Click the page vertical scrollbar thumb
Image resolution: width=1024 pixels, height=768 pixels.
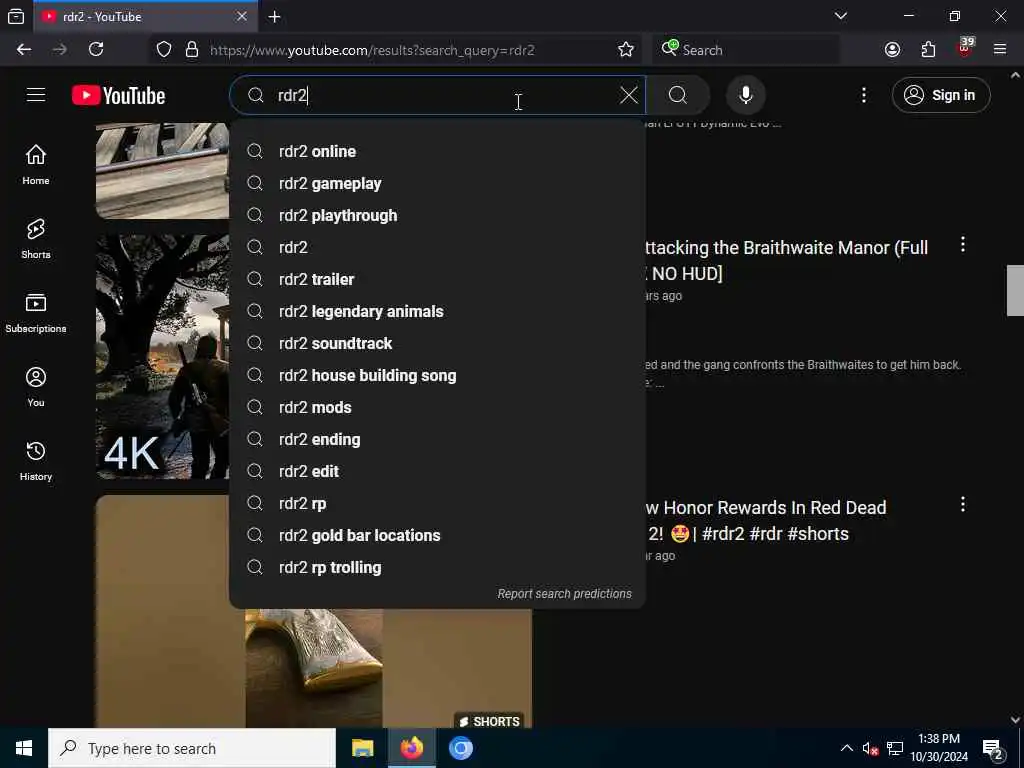point(1015,290)
